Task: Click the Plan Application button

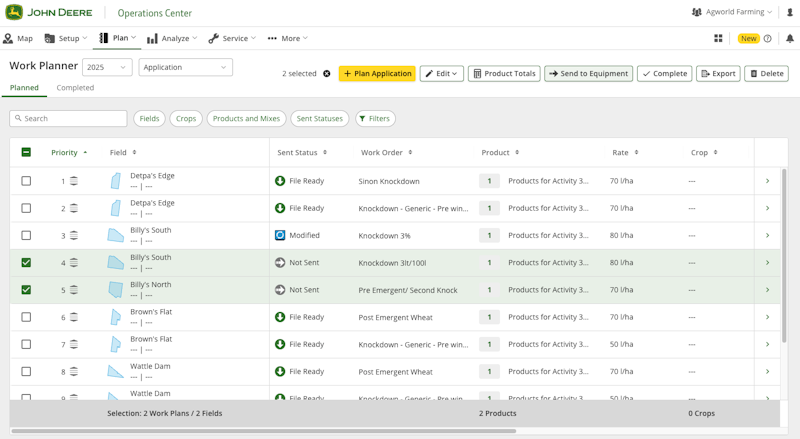Action: [377, 74]
